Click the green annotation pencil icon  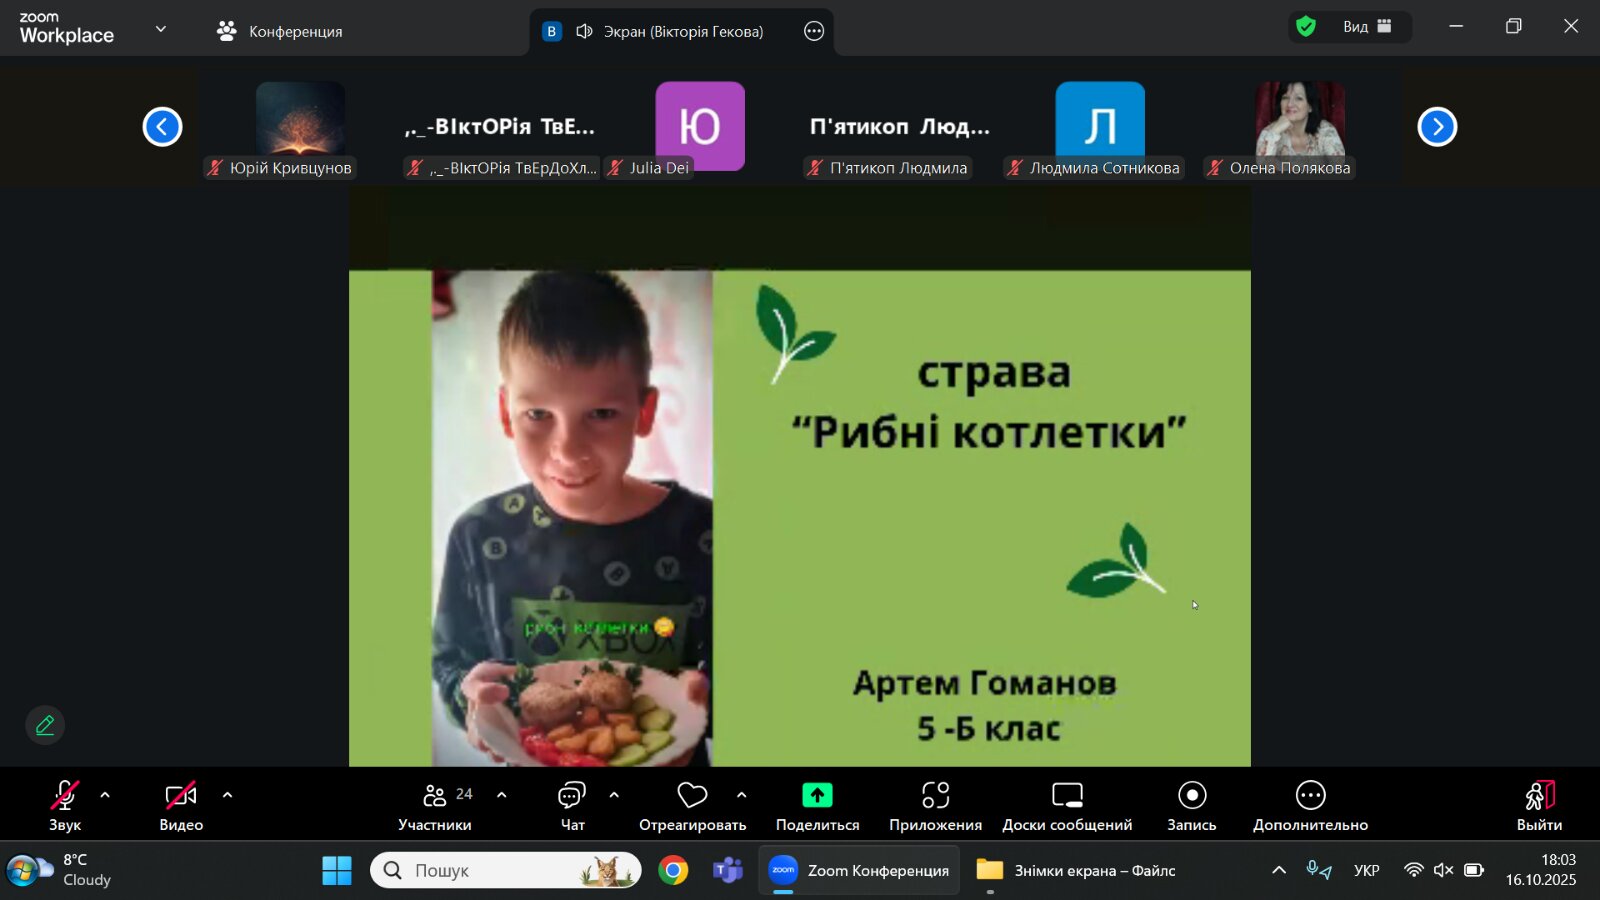(45, 725)
